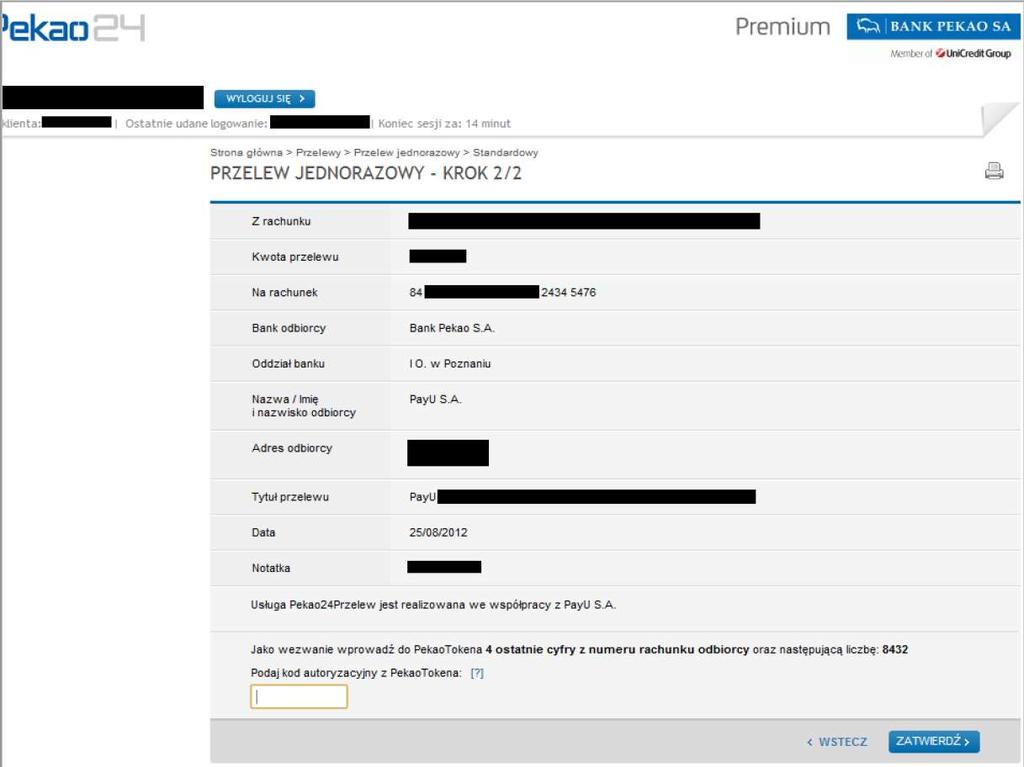Go back using Wstecz link
Screen dimensions: 1024x767
tap(837, 742)
